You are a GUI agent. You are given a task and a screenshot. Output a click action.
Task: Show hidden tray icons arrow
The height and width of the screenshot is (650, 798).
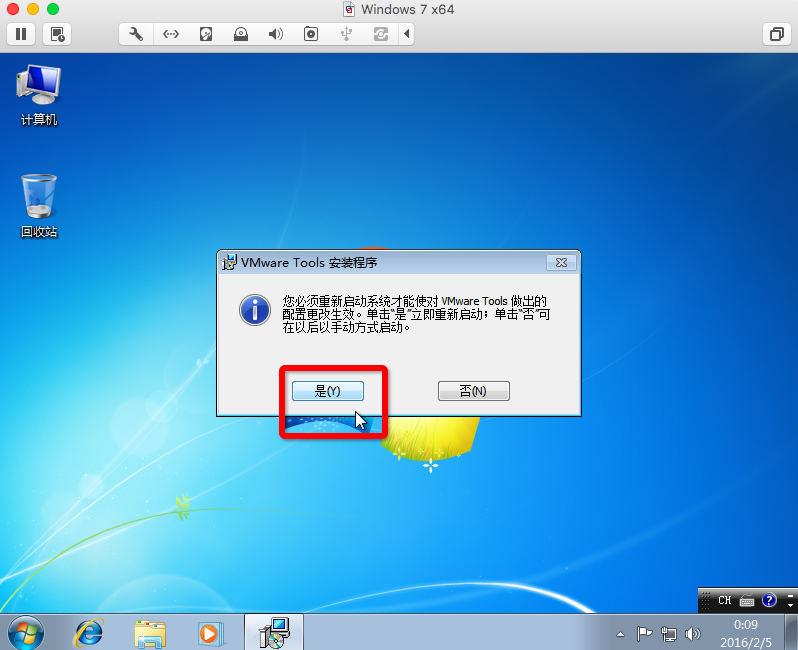click(620, 634)
